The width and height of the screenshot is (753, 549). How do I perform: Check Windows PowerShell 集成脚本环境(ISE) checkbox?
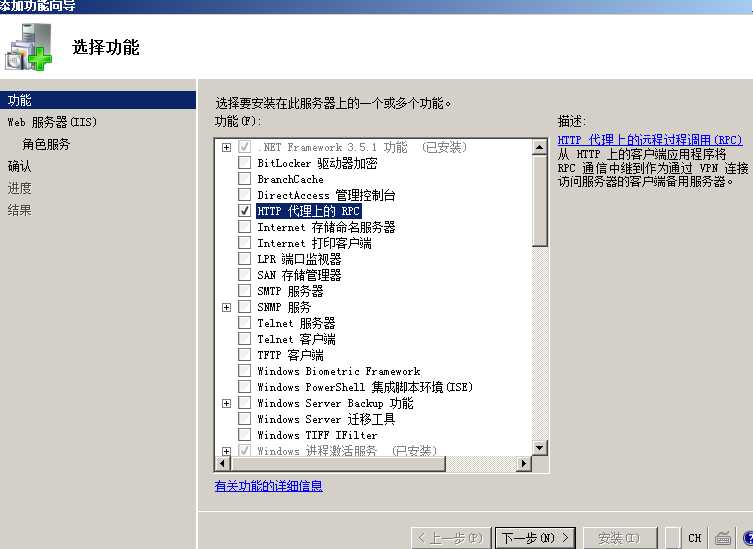(x=244, y=387)
